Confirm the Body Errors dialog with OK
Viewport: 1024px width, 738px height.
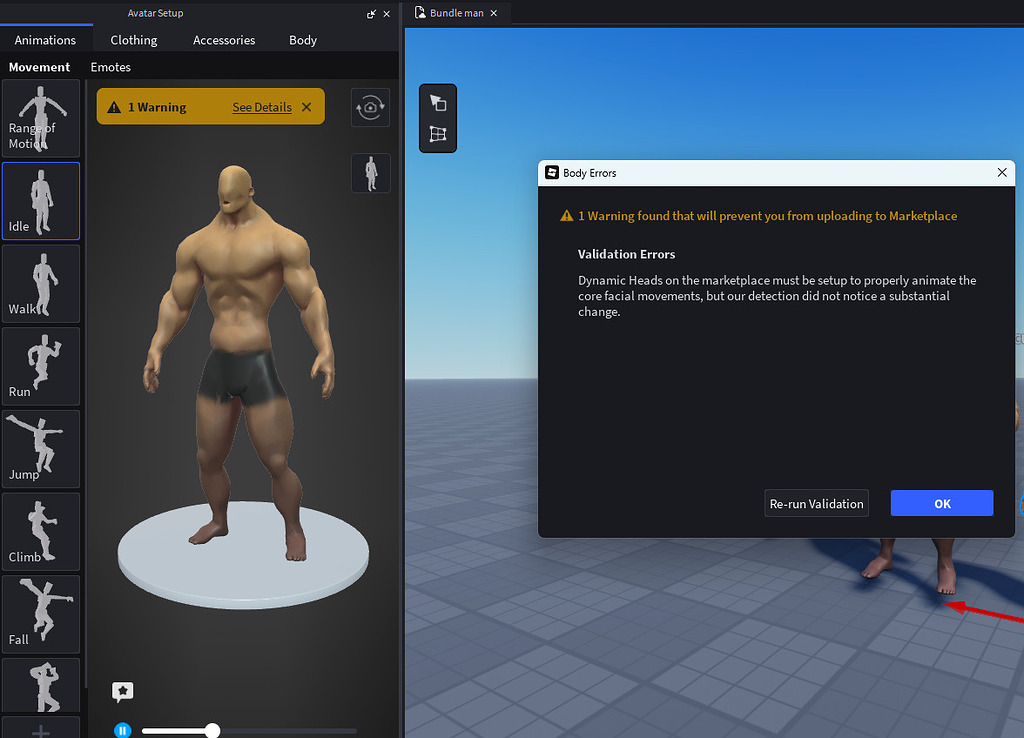(x=942, y=504)
